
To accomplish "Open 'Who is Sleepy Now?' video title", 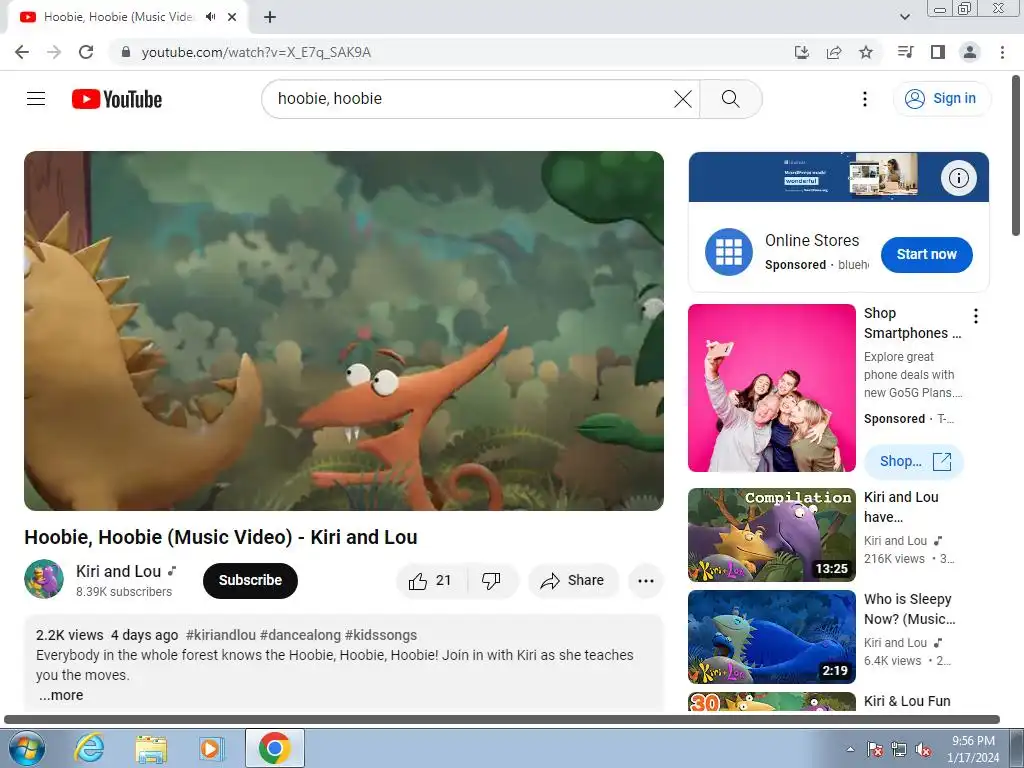I will coord(909,609).
